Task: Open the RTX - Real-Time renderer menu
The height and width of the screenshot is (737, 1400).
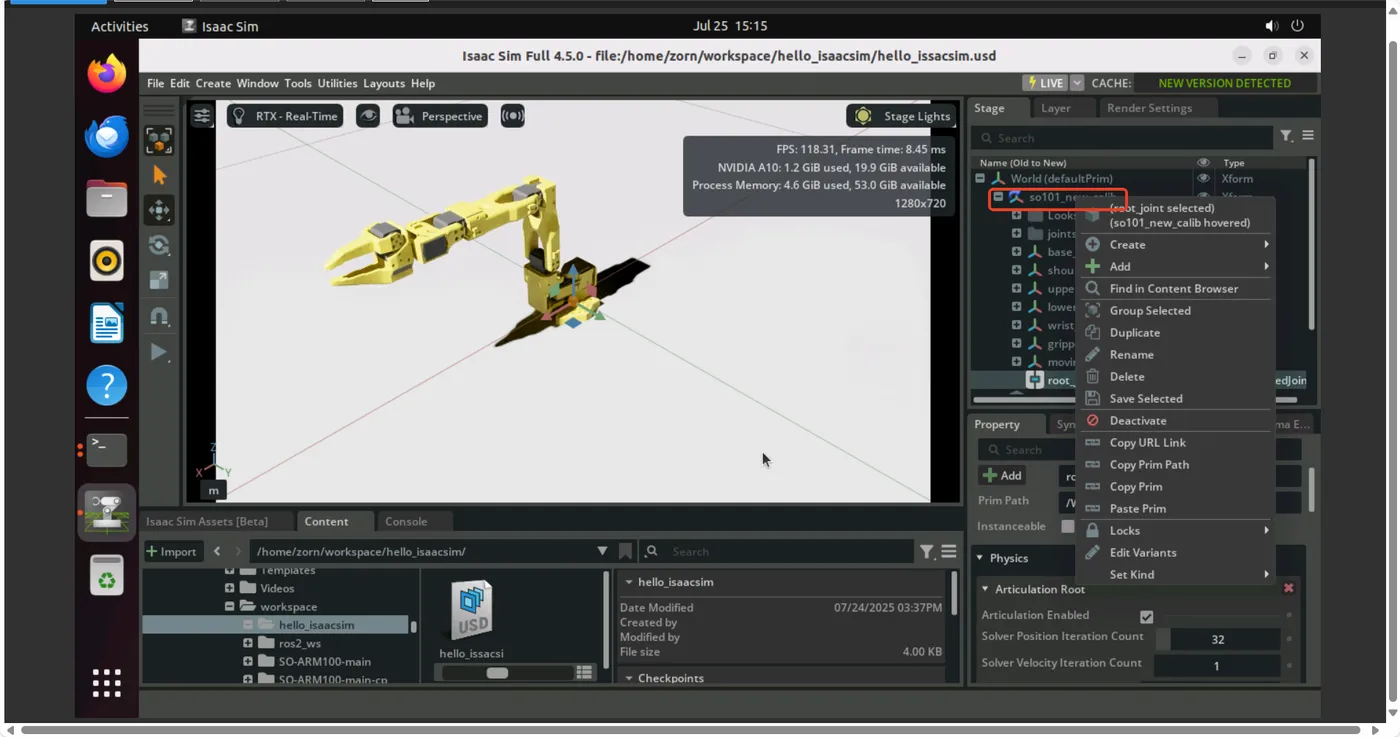Action: (x=285, y=116)
